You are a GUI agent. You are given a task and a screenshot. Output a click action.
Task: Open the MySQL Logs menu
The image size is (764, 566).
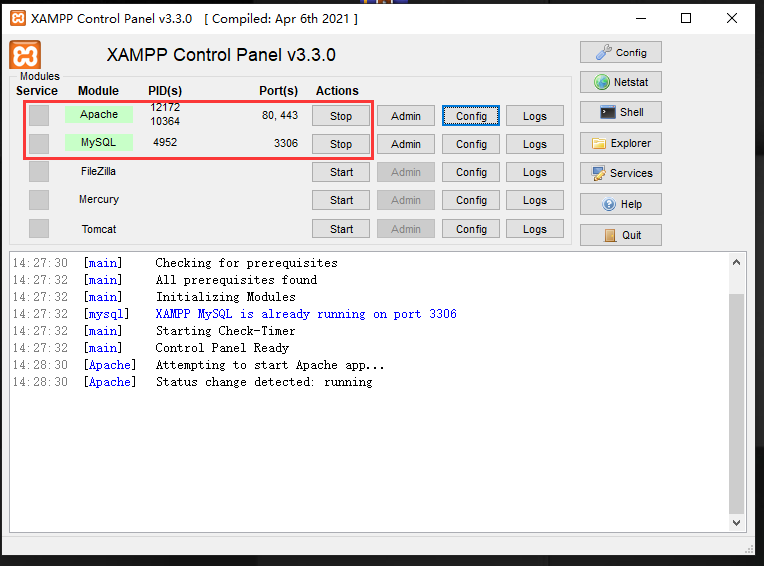pyautogui.click(x=535, y=144)
